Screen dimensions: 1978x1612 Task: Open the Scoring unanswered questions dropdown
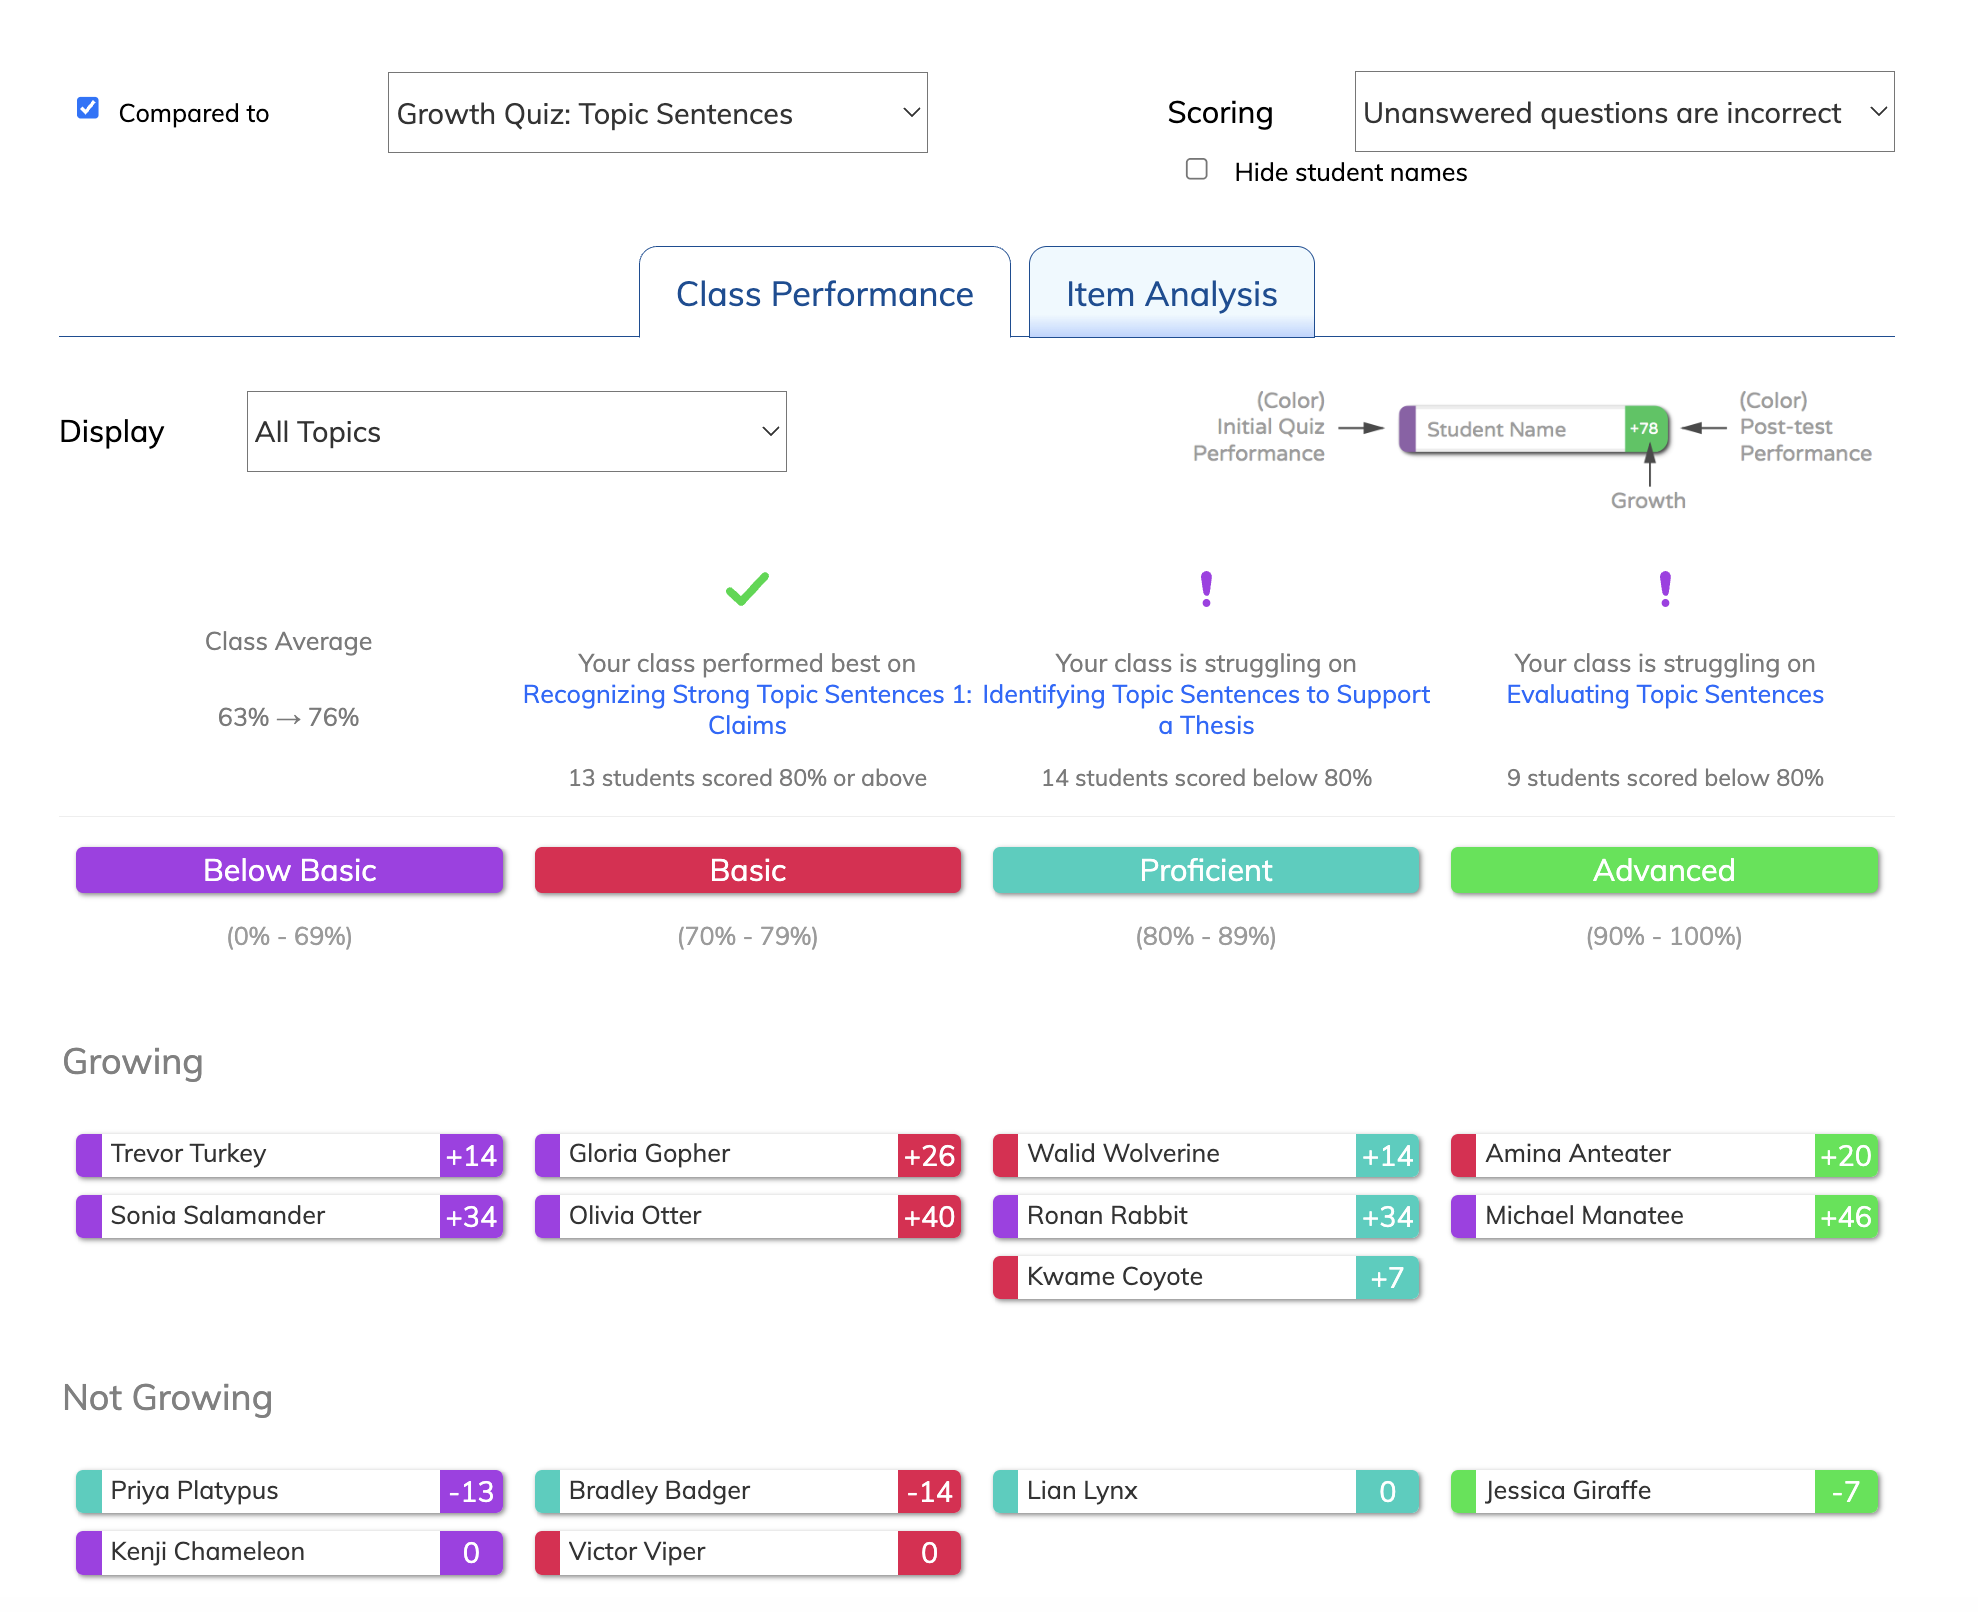[x=1624, y=112]
